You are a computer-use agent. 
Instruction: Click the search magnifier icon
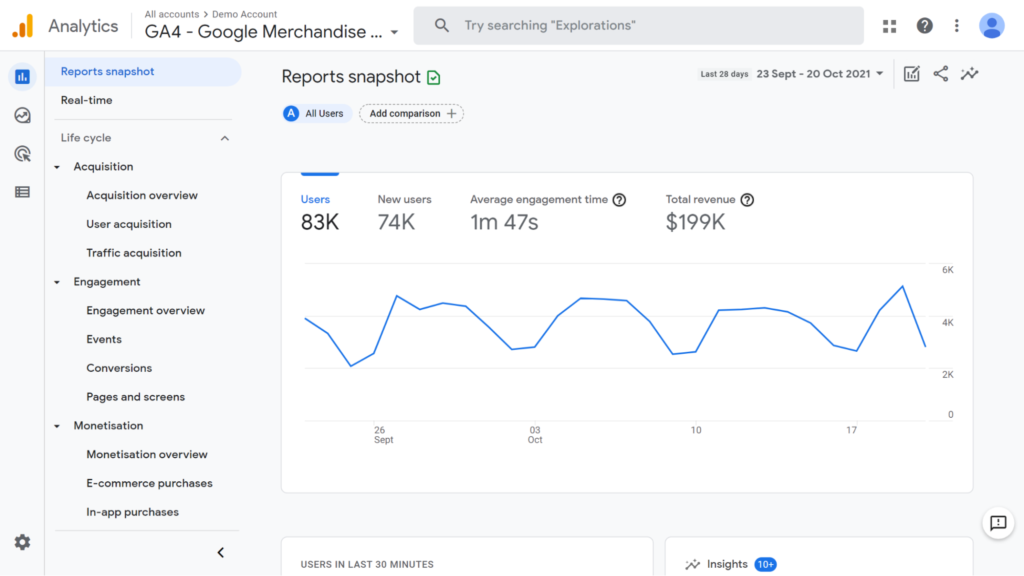[x=441, y=25]
